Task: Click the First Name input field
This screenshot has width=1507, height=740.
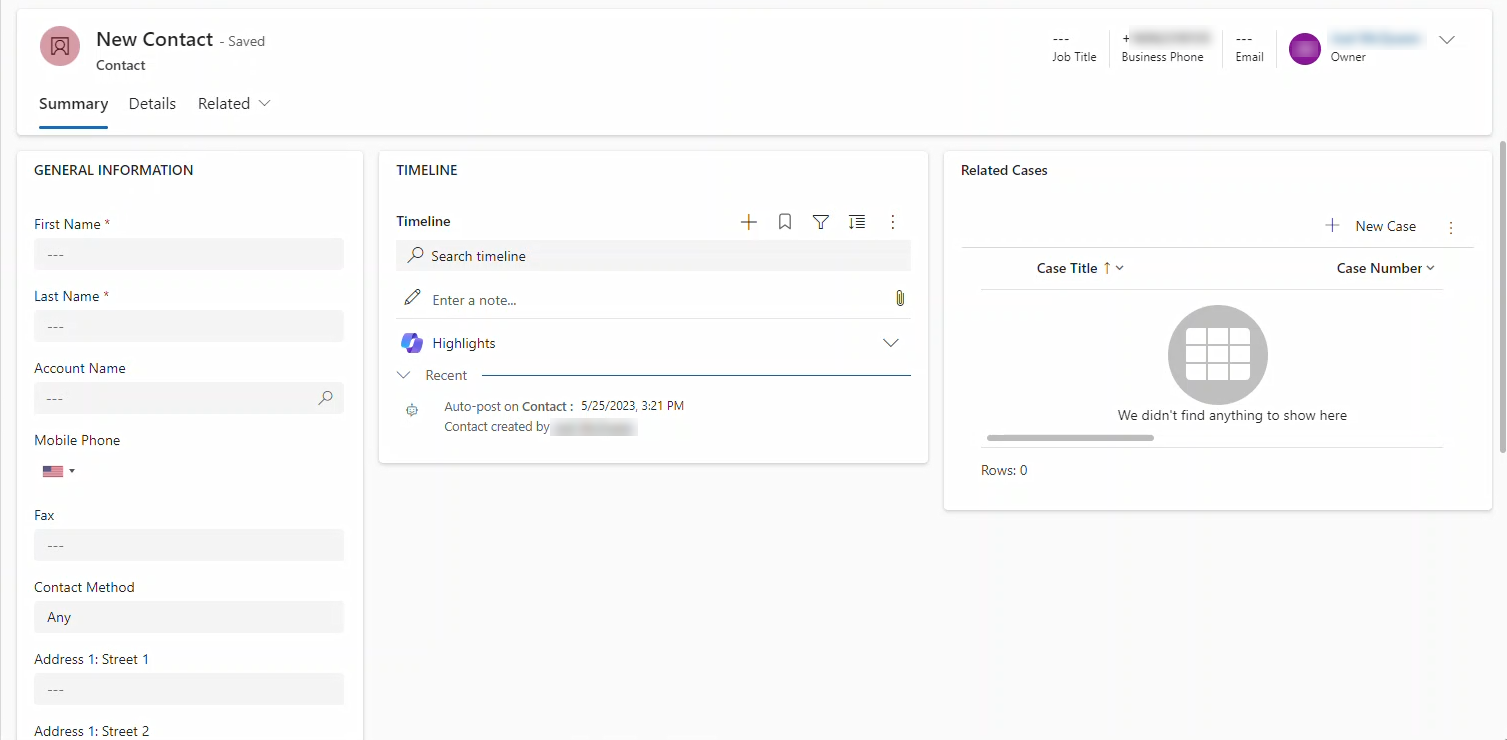Action: tap(189, 254)
